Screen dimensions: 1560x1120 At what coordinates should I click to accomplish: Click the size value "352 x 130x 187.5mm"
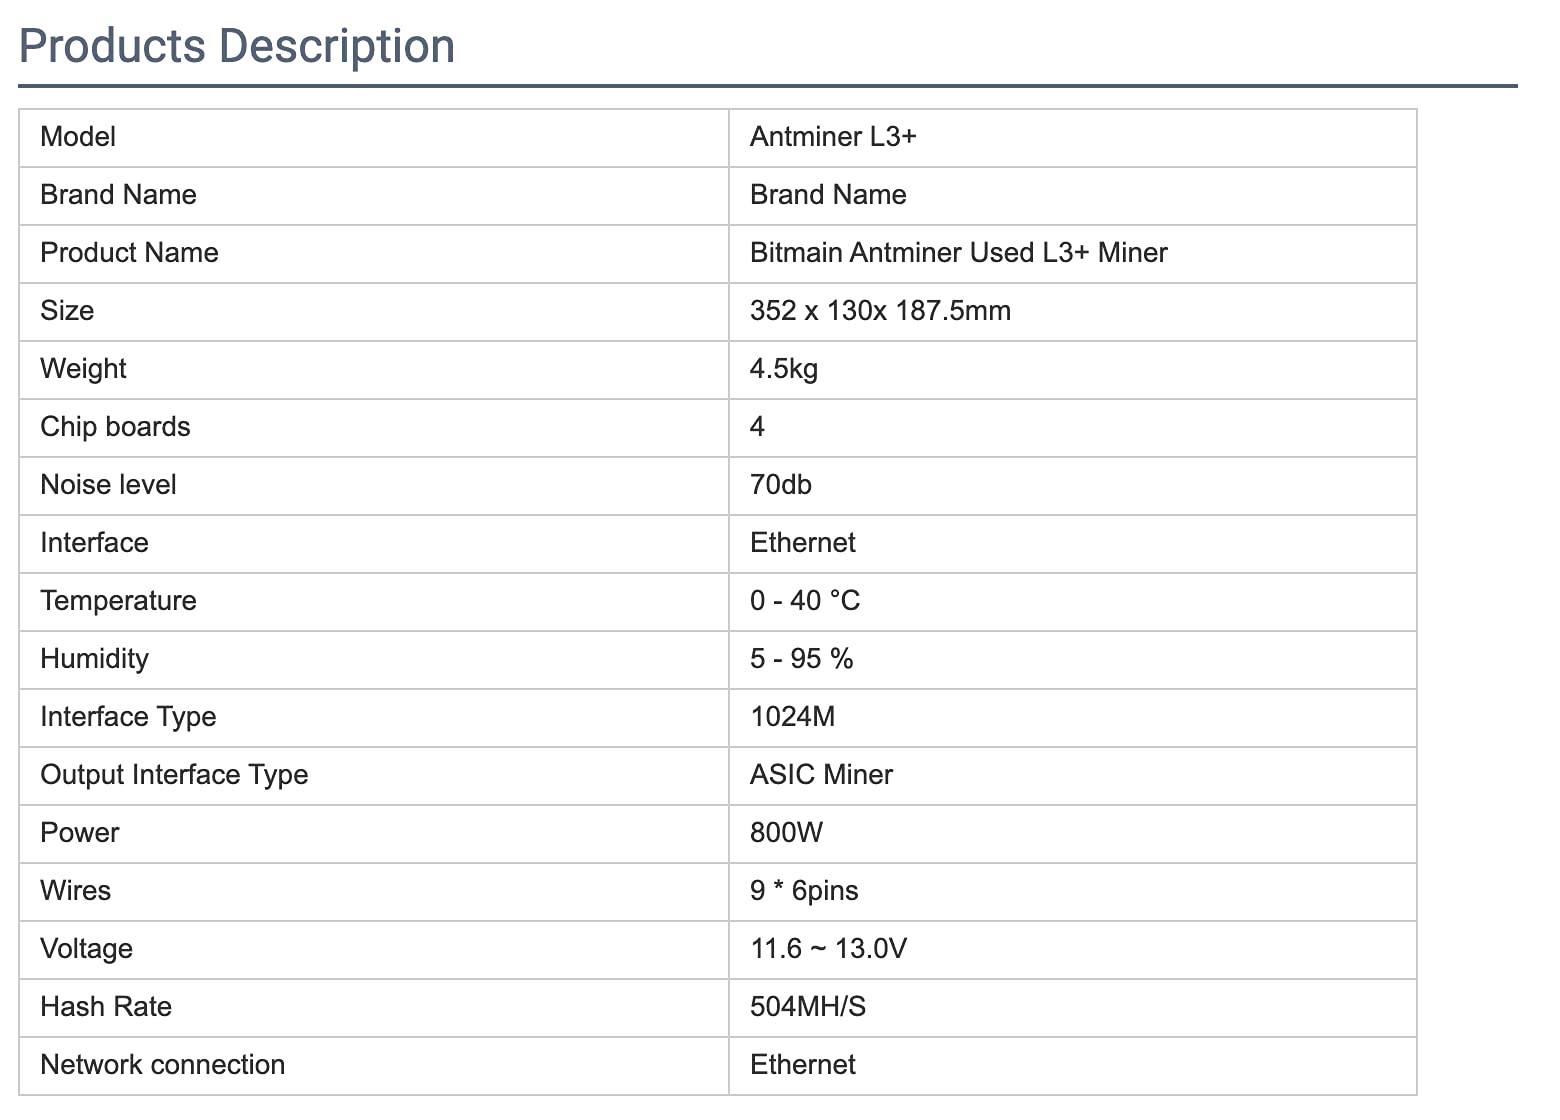880,311
